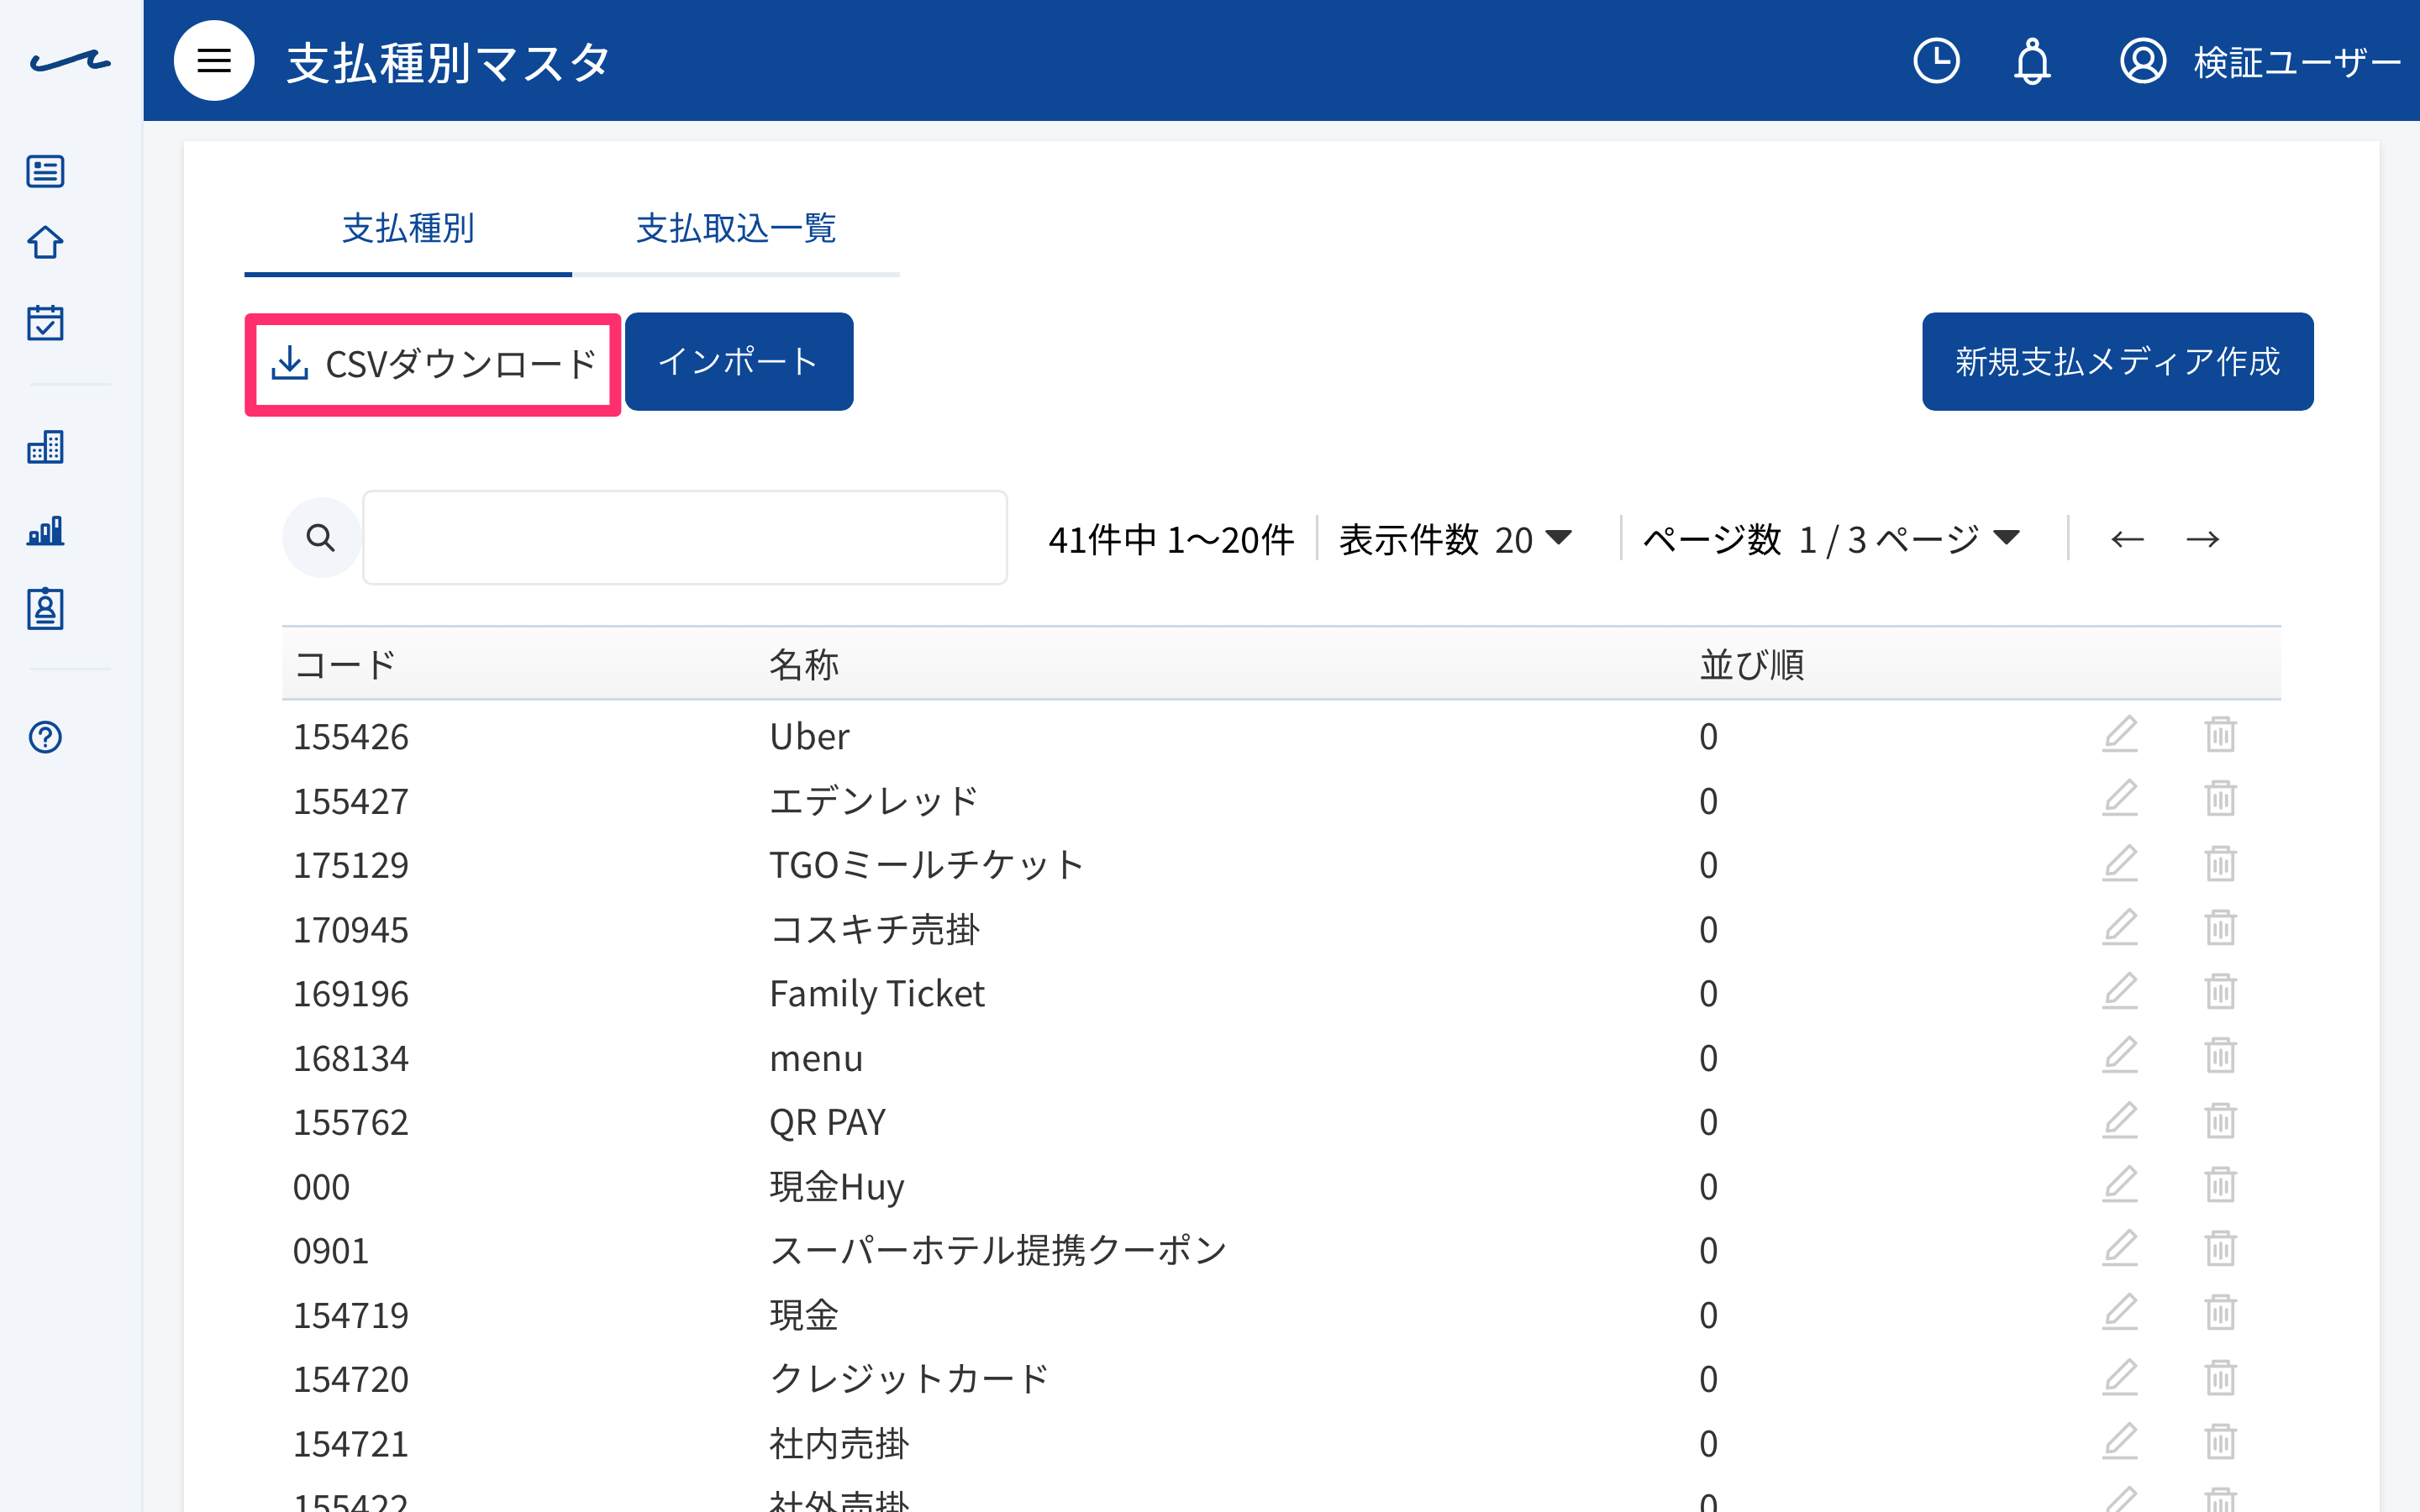This screenshot has height=1512, width=2420.
Task: Edit the TGOミールチケット row
Action: [x=2120, y=864]
